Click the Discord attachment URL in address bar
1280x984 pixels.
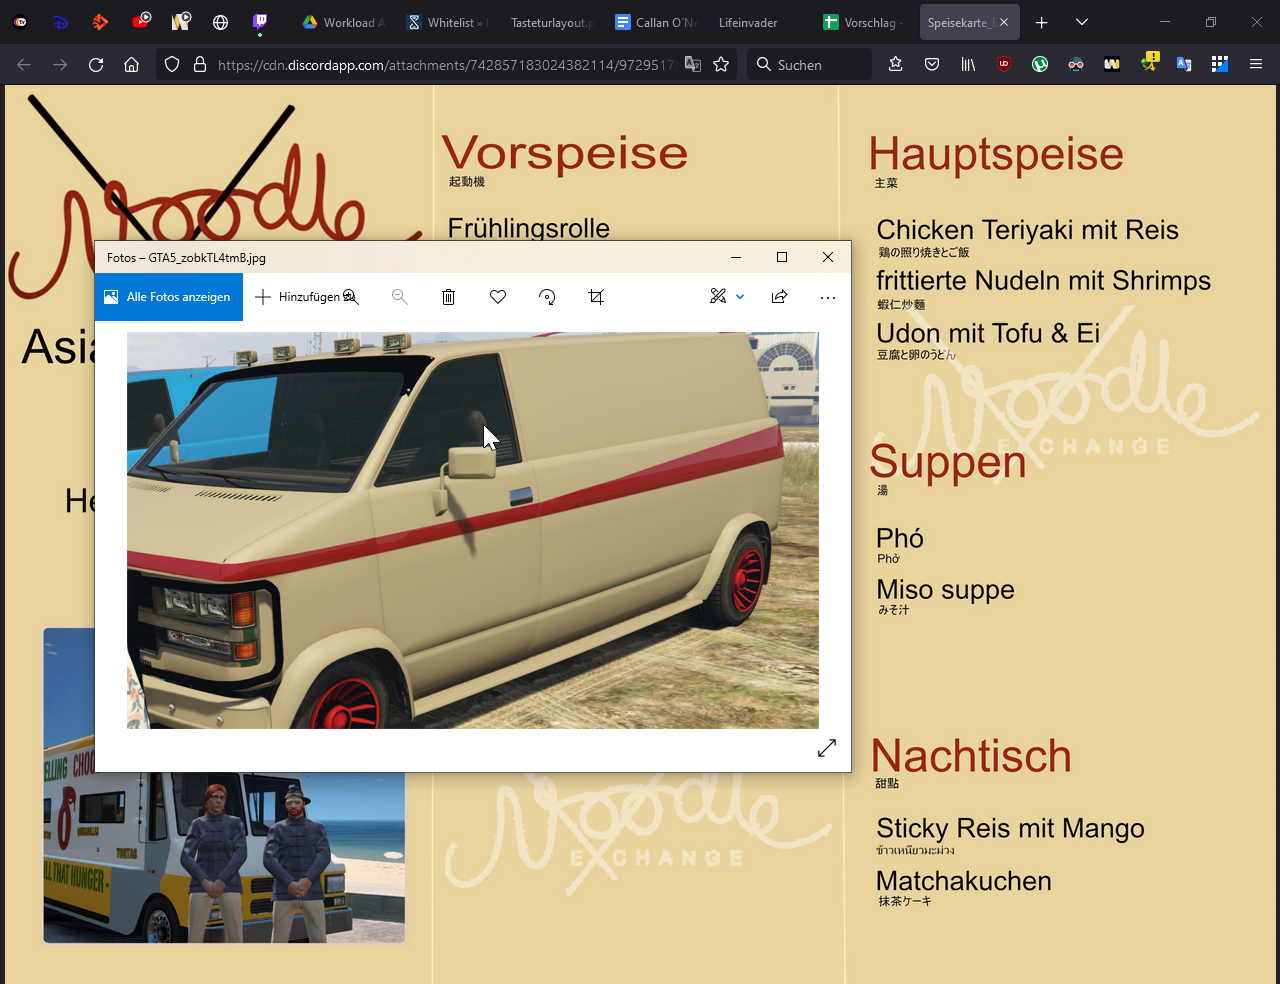click(x=446, y=65)
